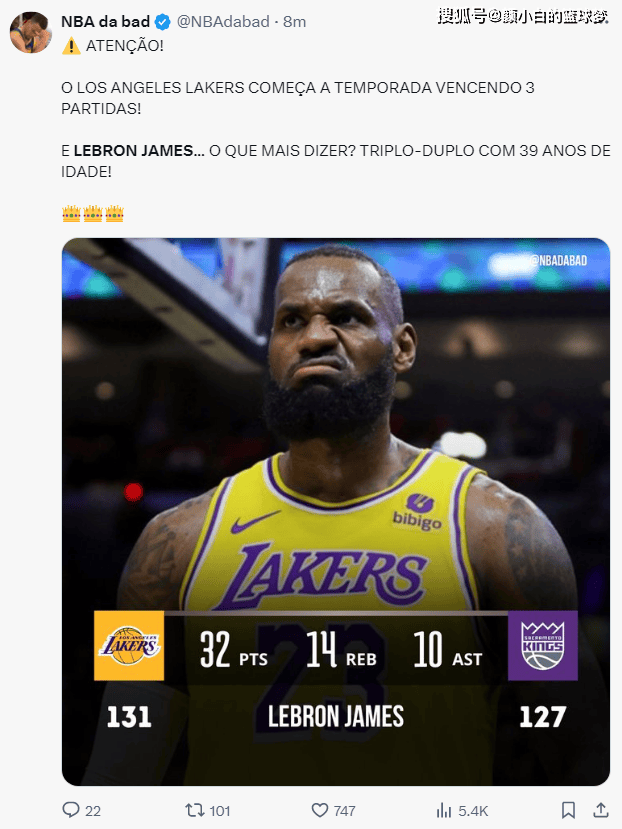
Task: Click the 22 replies count
Action: (x=93, y=811)
